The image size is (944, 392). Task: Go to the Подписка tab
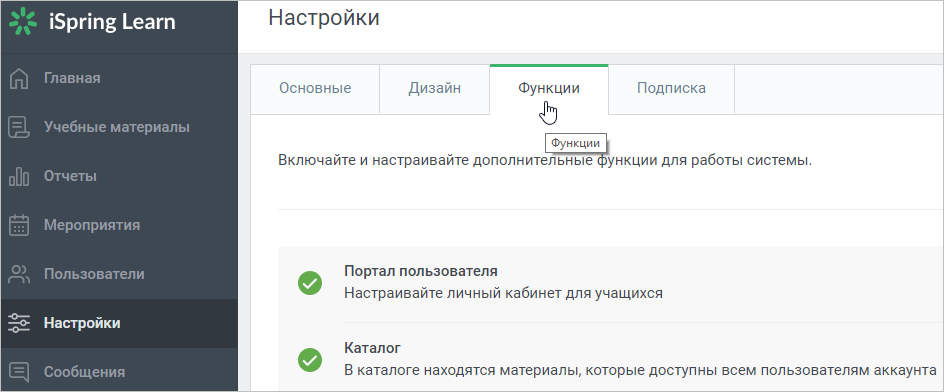click(x=671, y=89)
